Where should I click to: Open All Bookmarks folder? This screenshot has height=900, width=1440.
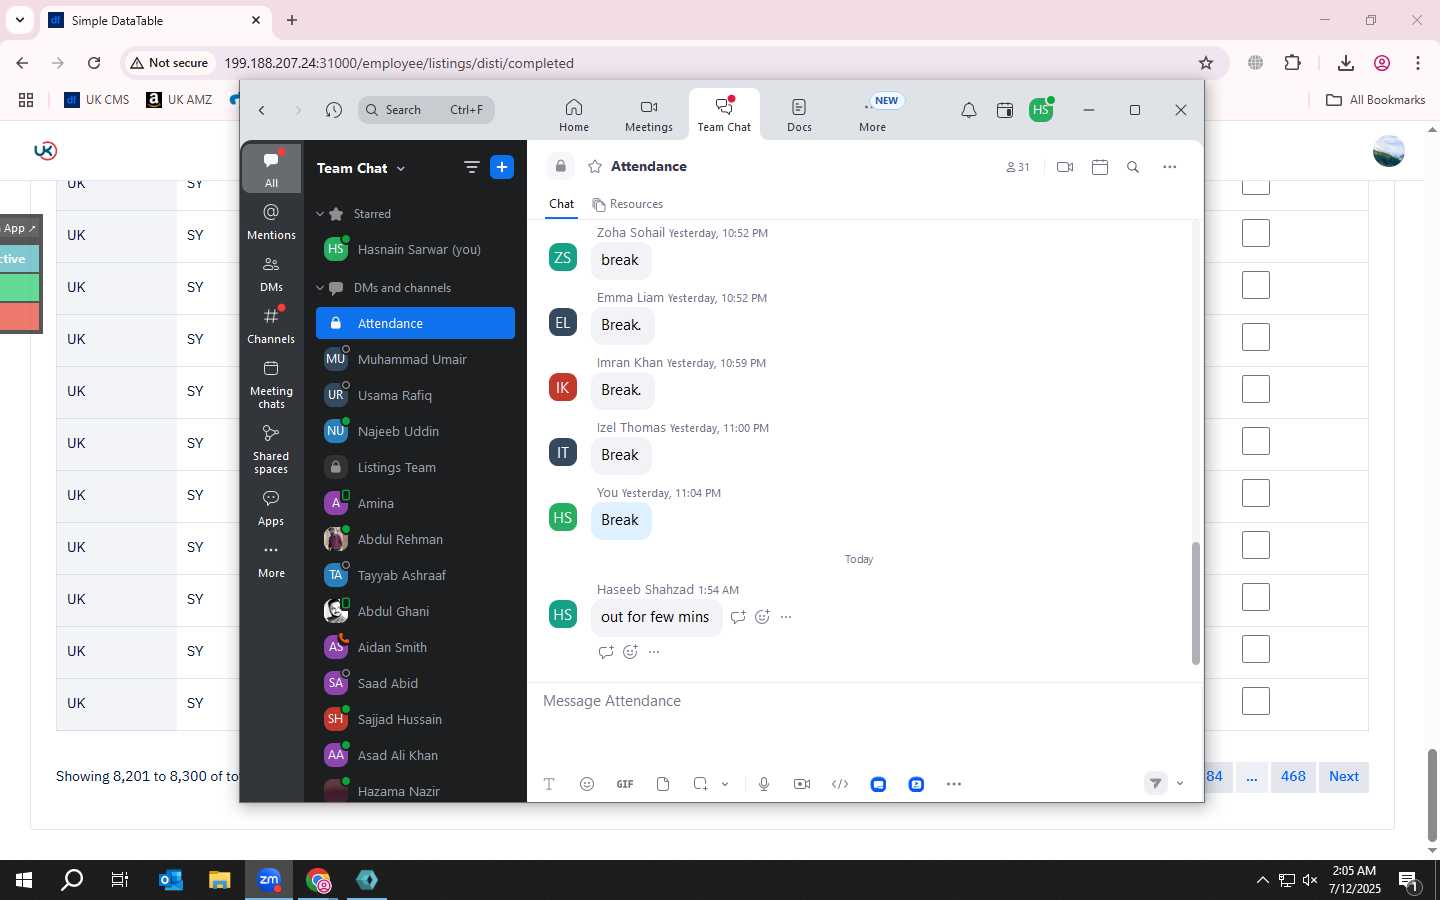[x=1375, y=100]
